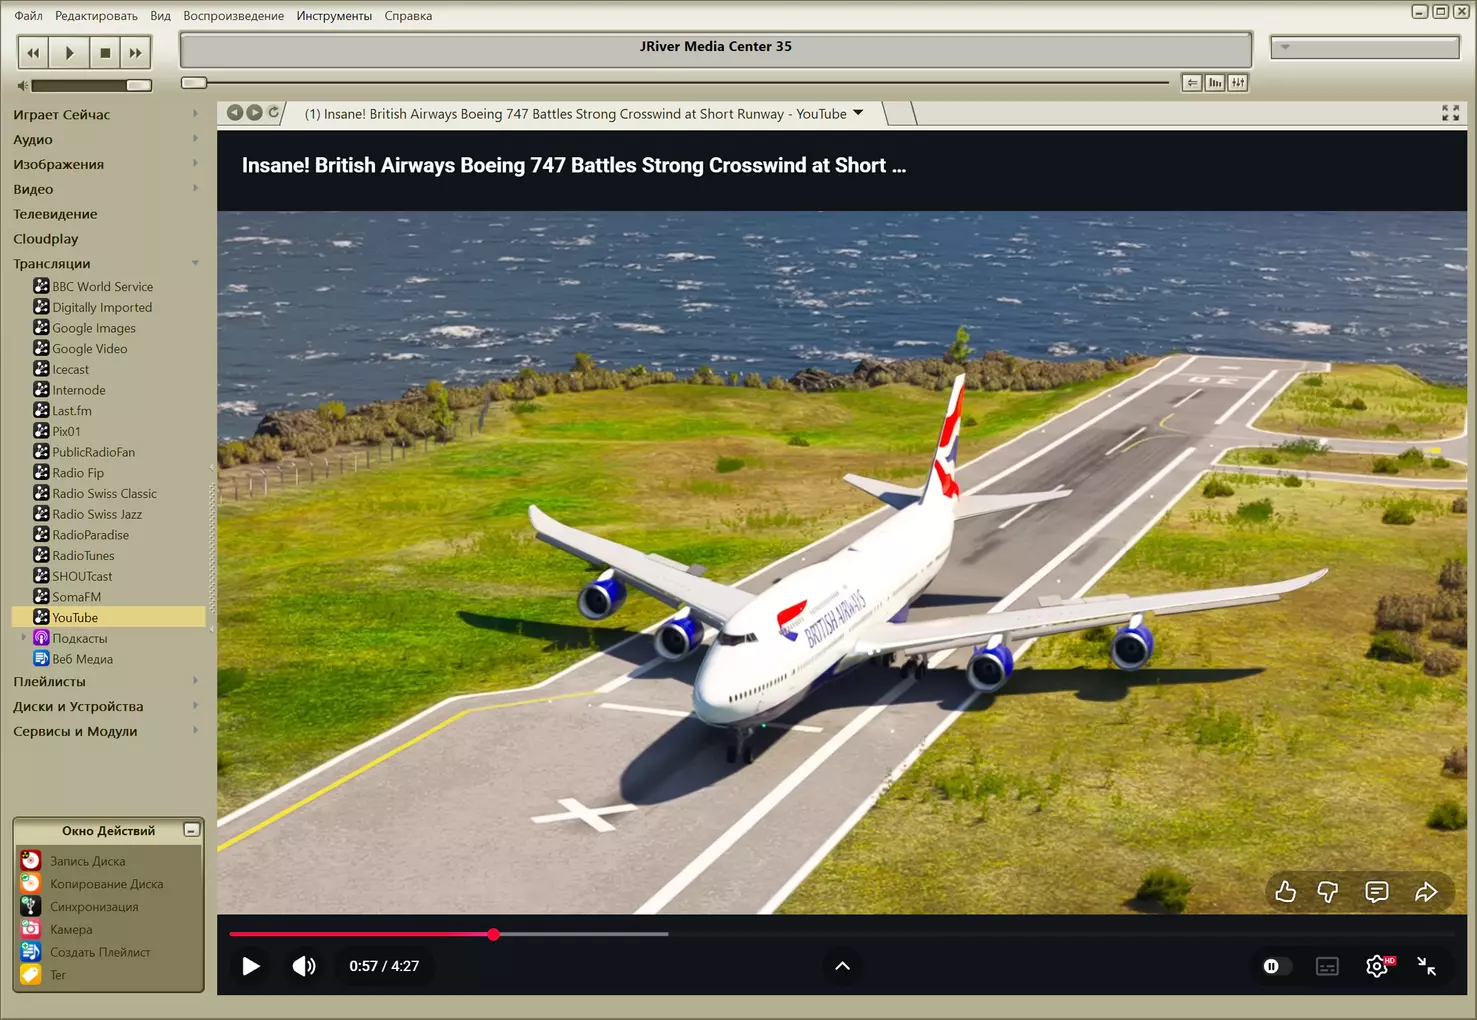
Task: Click the SHOUTcast icon
Action: pyautogui.click(x=41, y=576)
